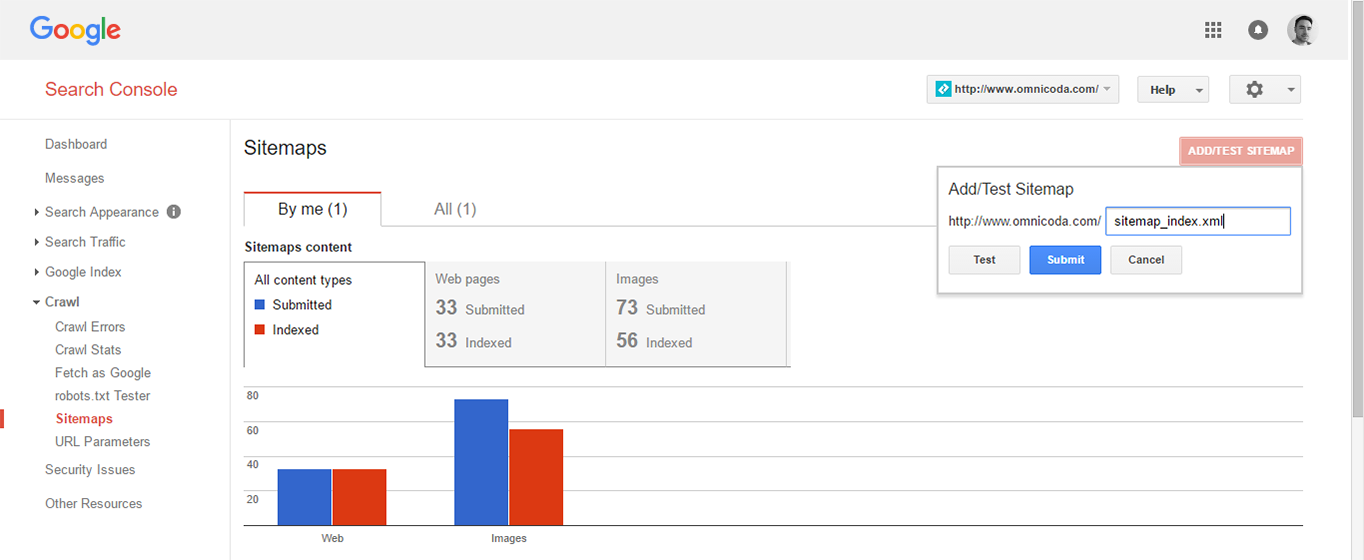Open URL Parameters
This screenshot has height=560, width=1364.
[103, 442]
